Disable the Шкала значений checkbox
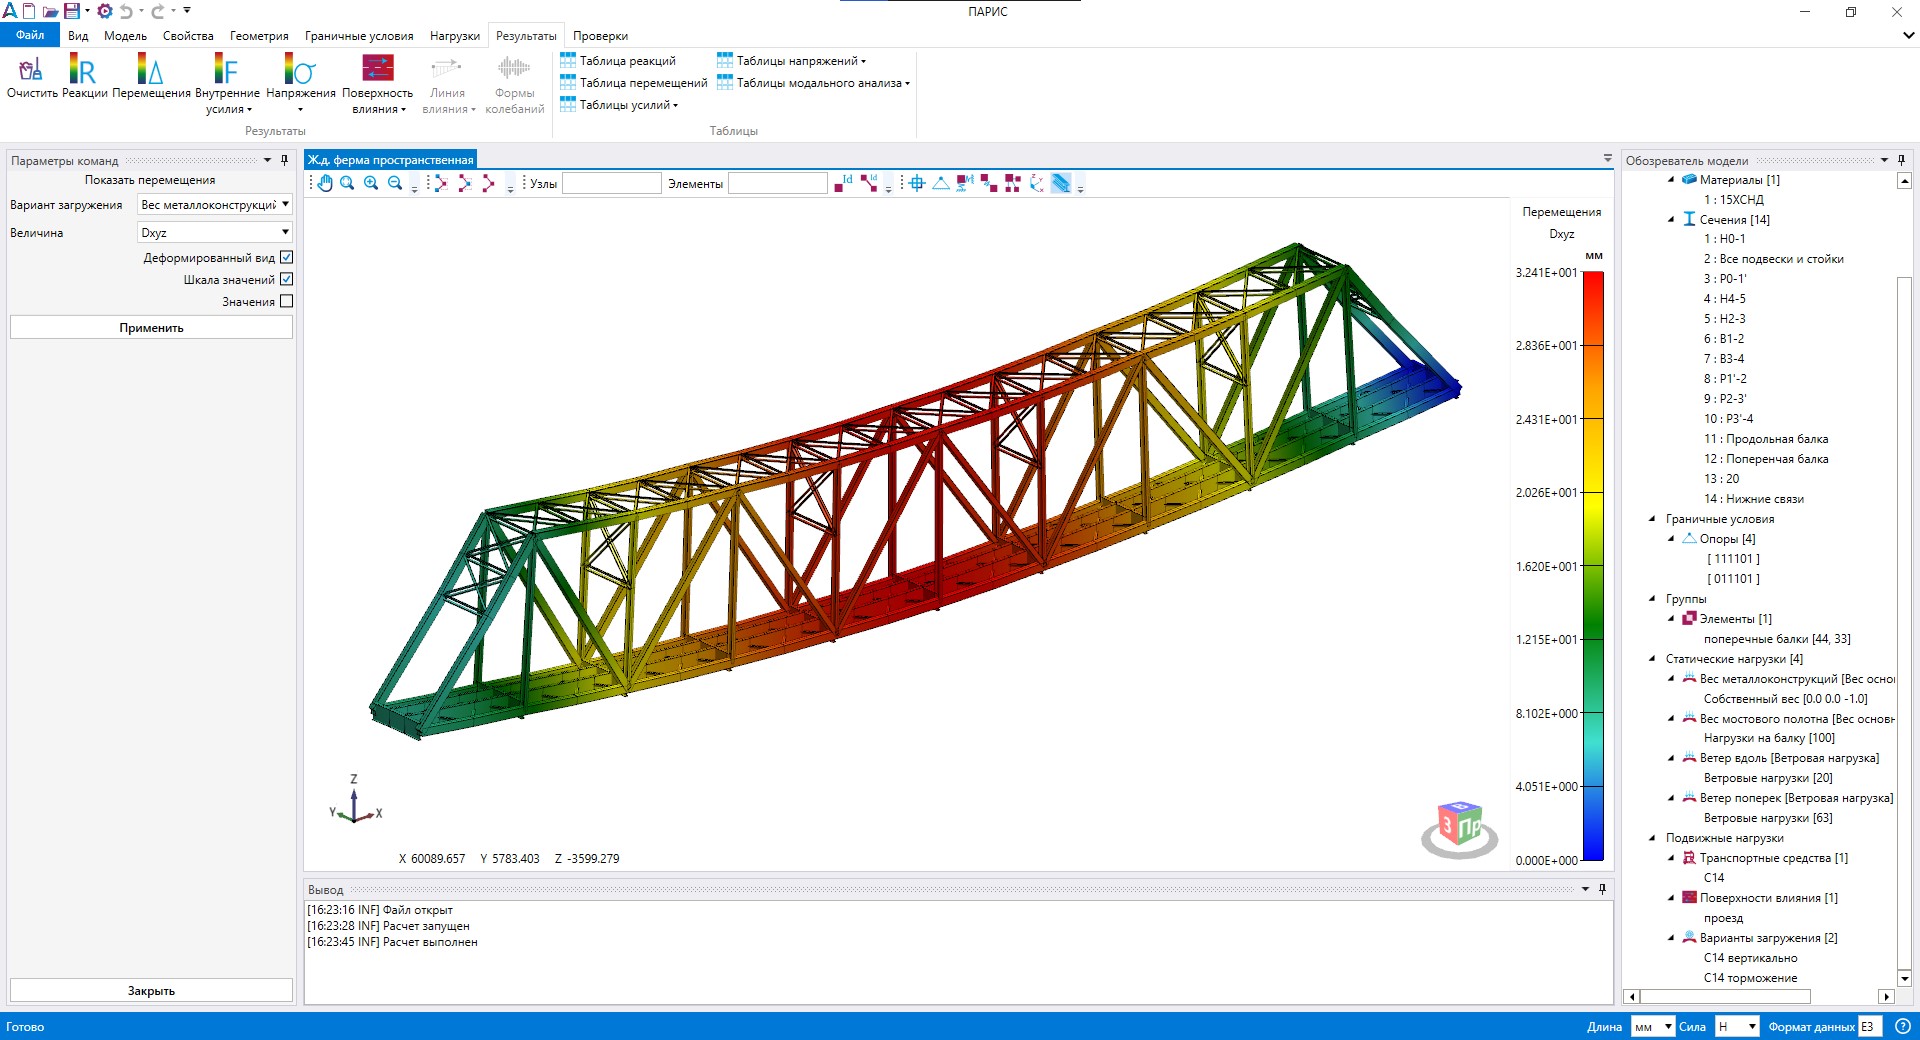Viewport: 1920px width, 1040px height. [287, 279]
